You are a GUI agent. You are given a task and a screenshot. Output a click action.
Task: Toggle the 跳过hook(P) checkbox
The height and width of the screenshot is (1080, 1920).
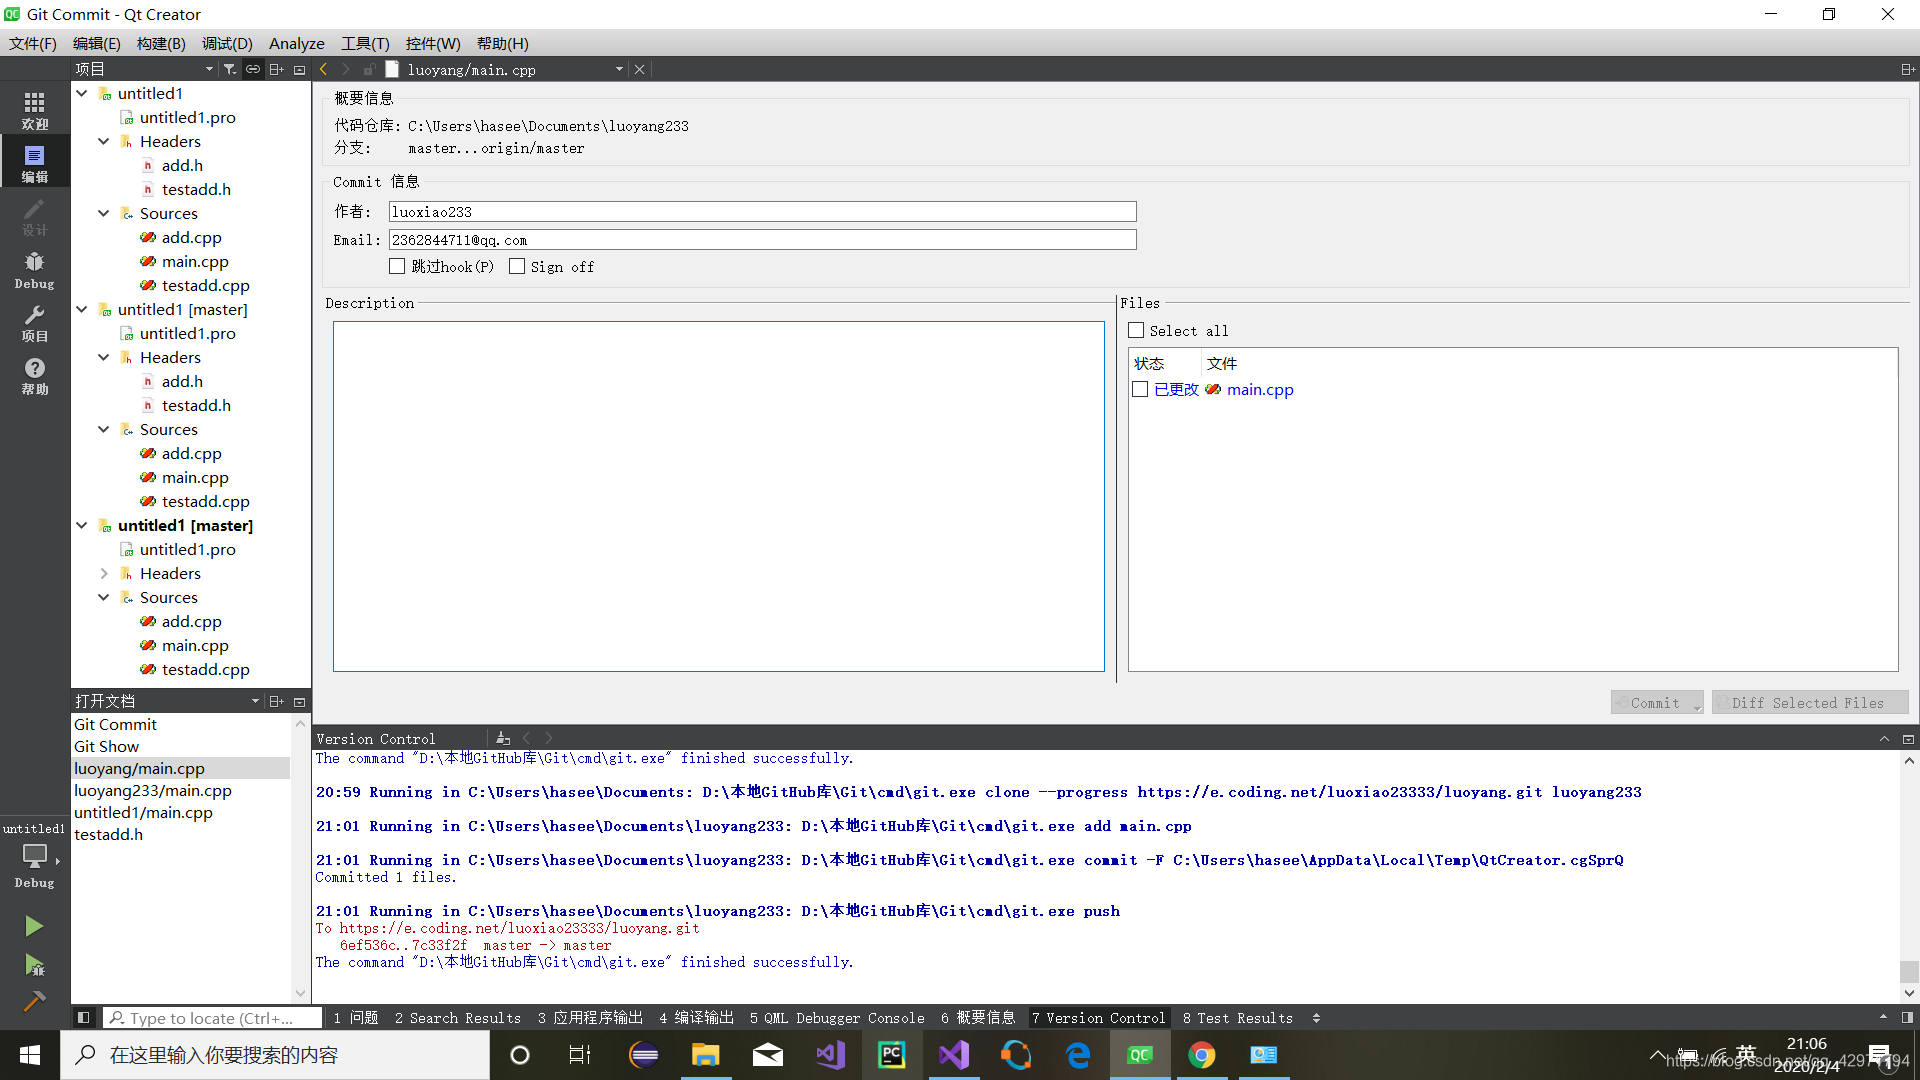pyautogui.click(x=396, y=265)
